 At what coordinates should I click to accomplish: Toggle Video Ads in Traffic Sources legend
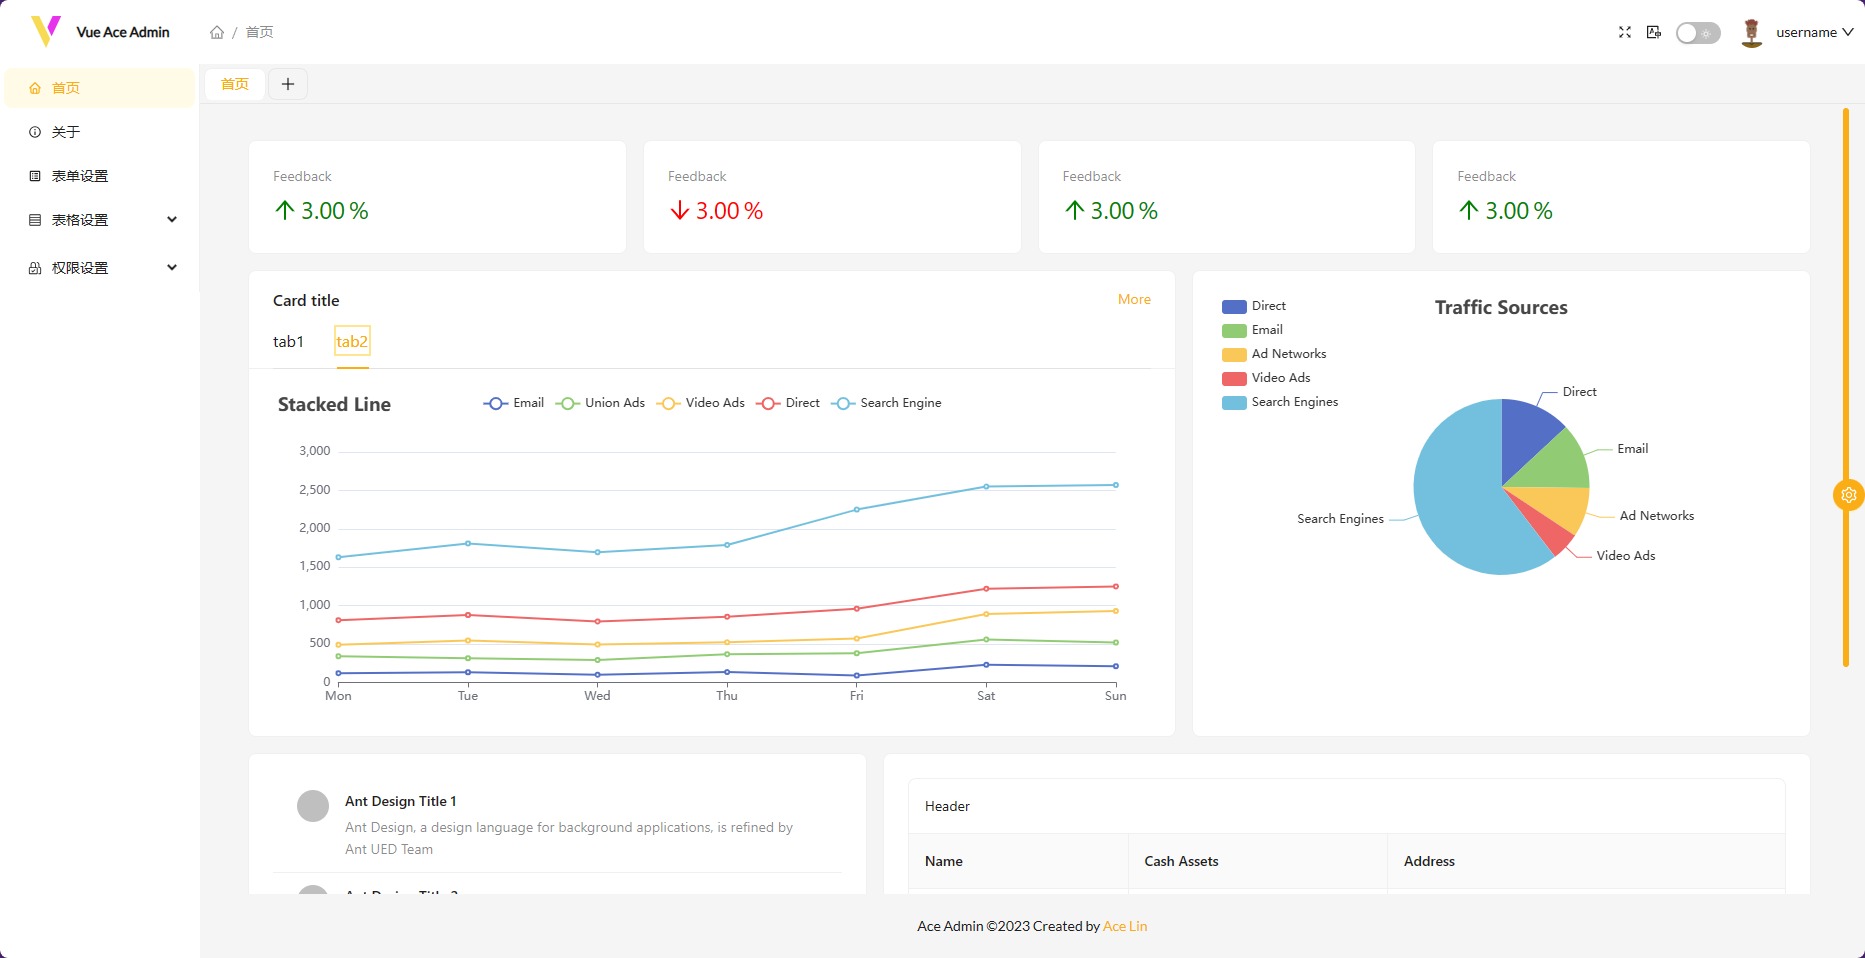pyautogui.click(x=1266, y=378)
